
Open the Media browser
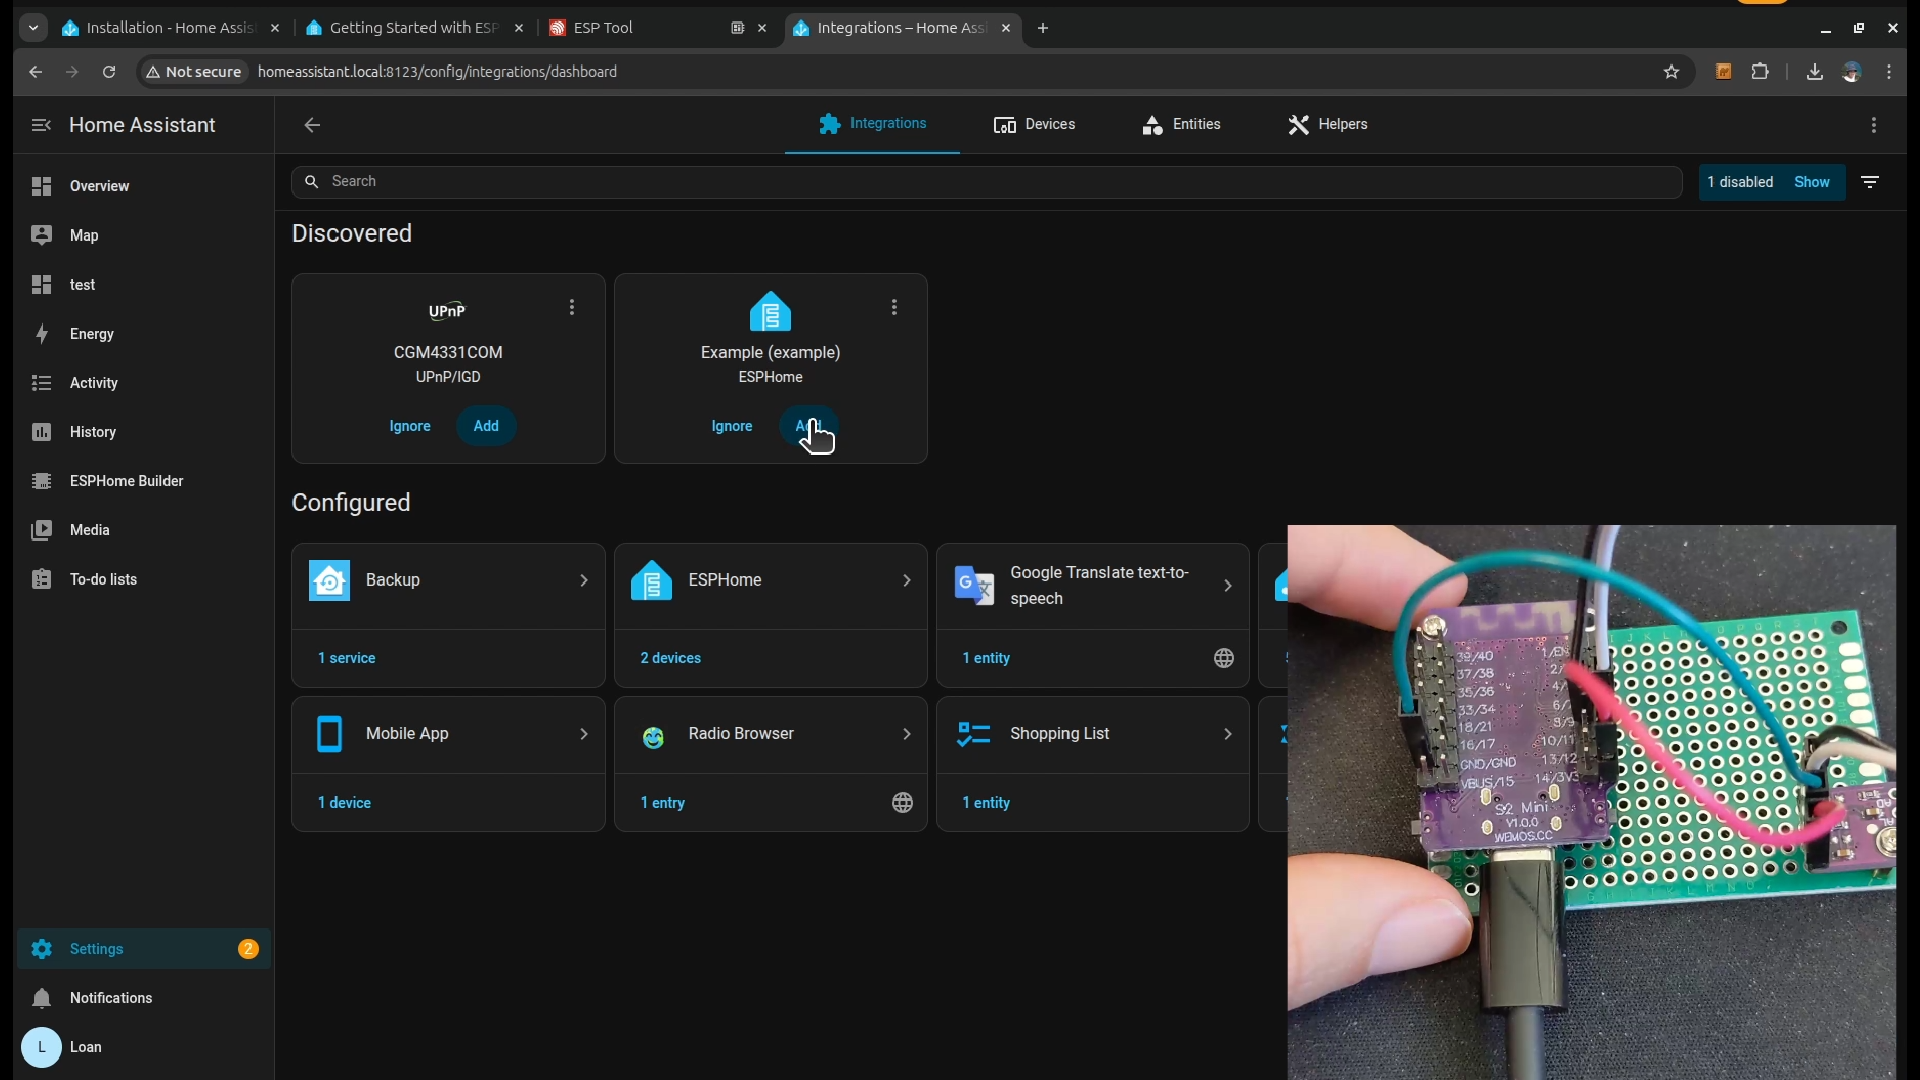coord(144,530)
